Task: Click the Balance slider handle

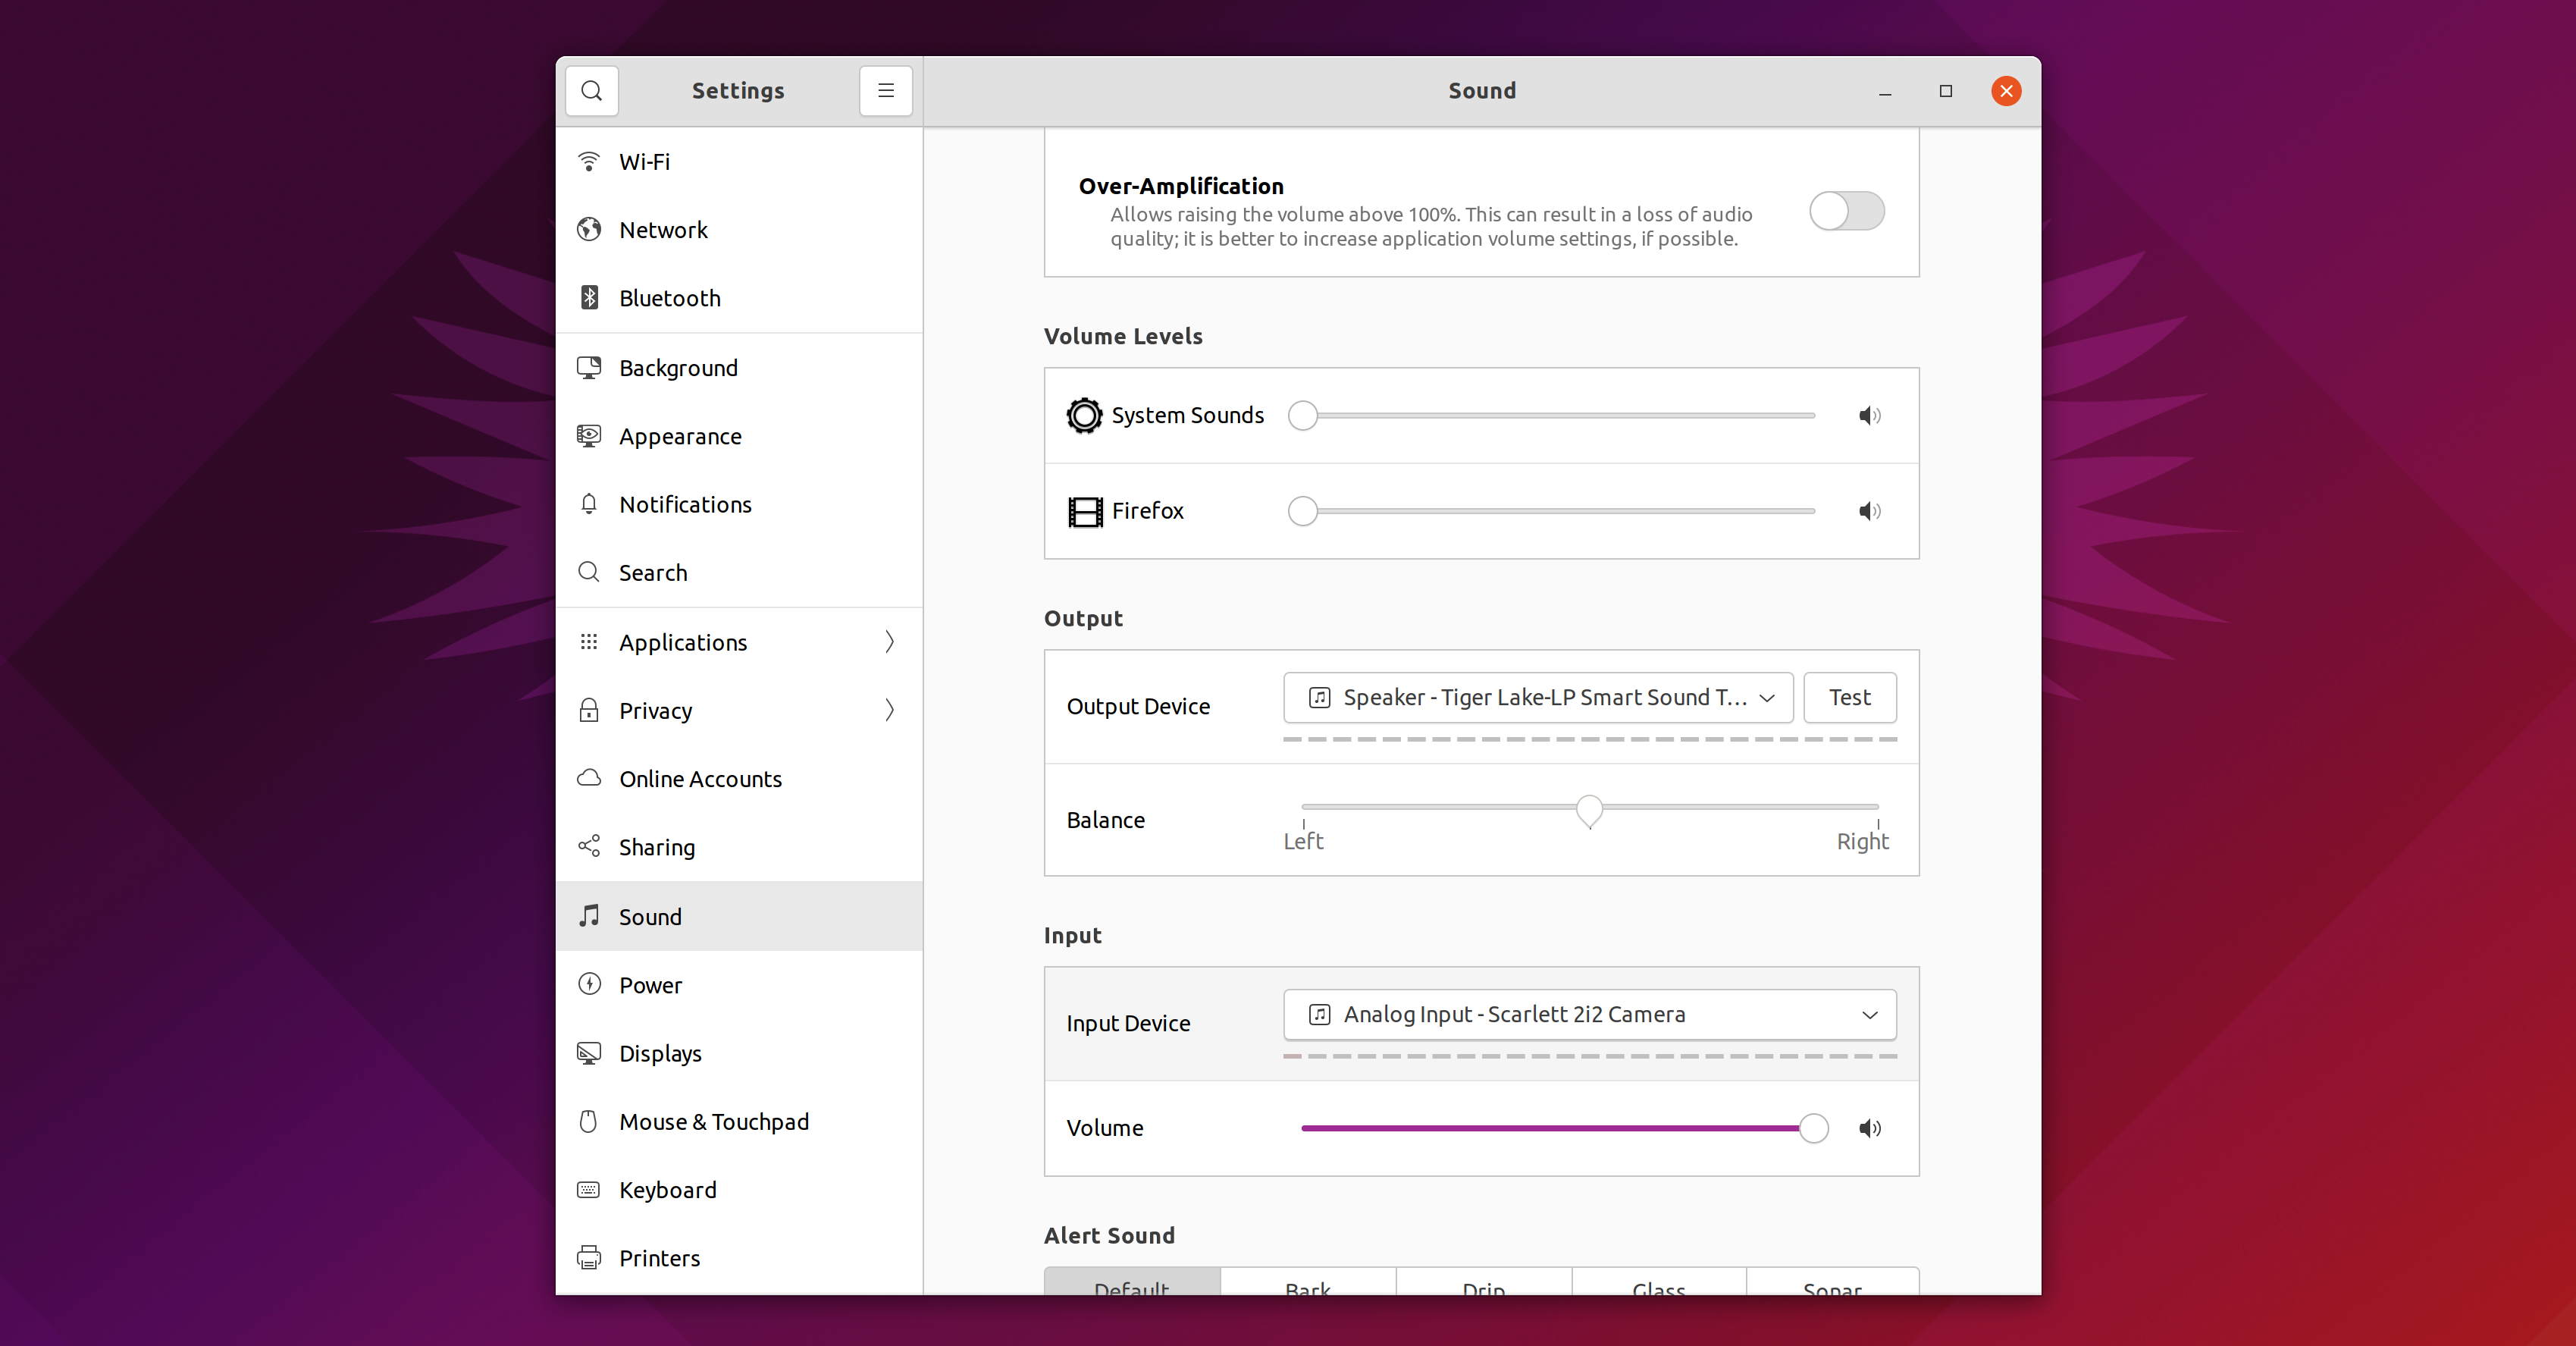Action: click(x=1589, y=809)
